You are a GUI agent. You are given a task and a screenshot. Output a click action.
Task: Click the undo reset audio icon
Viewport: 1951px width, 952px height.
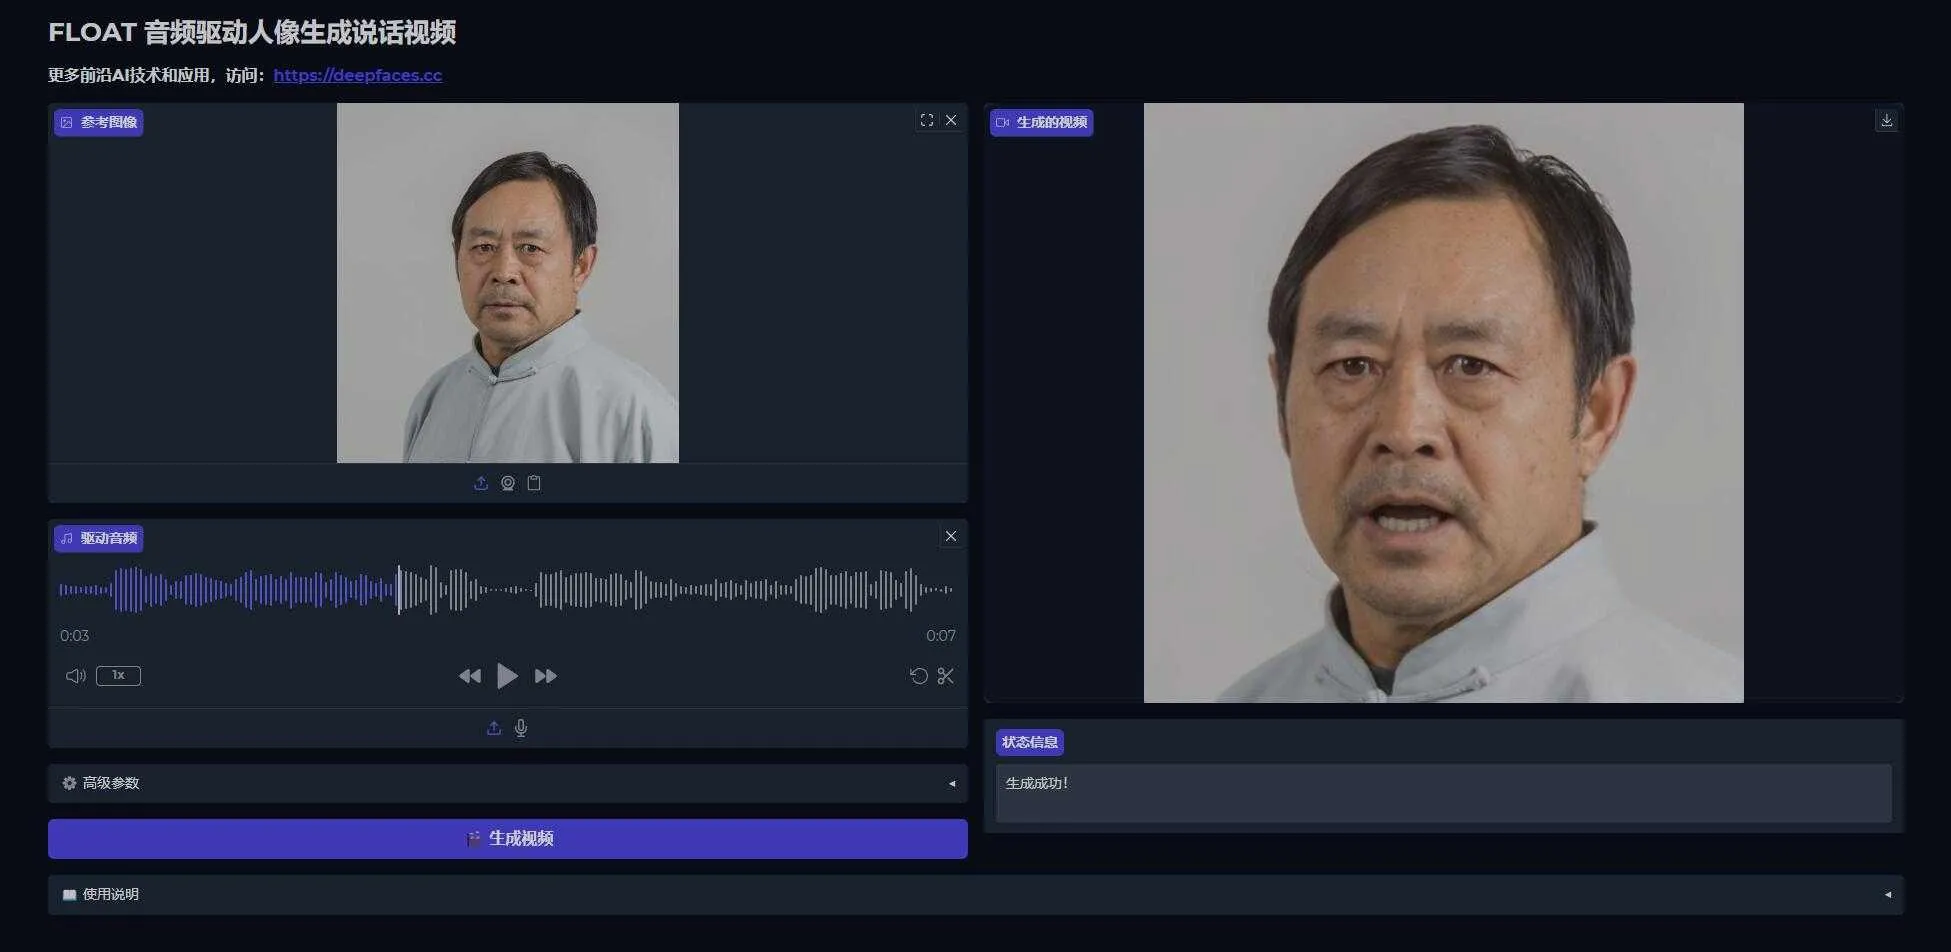918,676
